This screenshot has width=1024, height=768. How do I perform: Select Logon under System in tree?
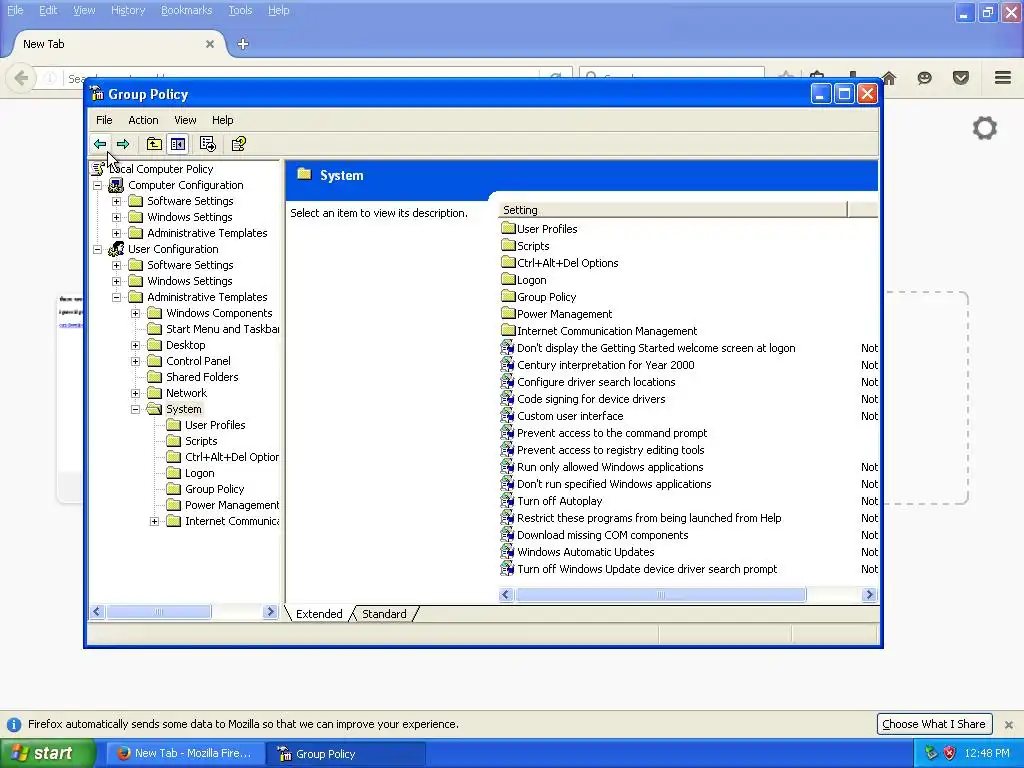click(x=199, y=473)
